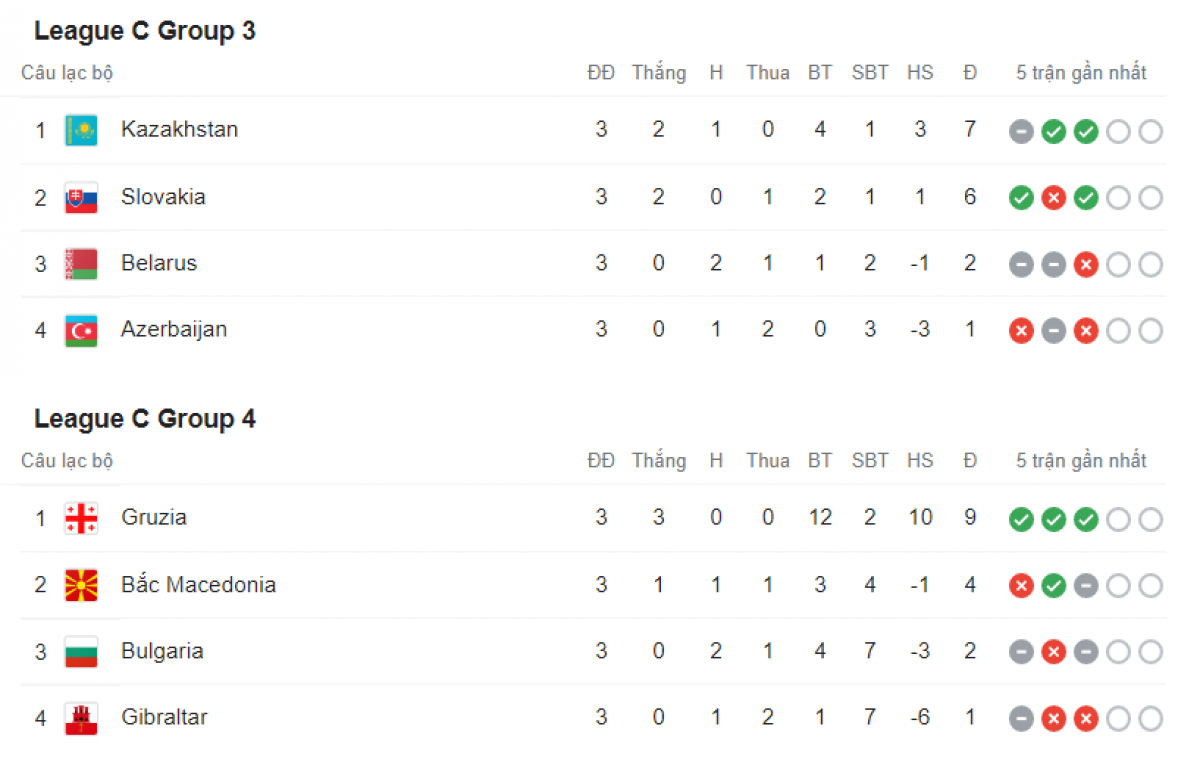Click Group 4's '5 trận gần nhất' header
1200x773 pixels.
click(x=1081, y=461)
